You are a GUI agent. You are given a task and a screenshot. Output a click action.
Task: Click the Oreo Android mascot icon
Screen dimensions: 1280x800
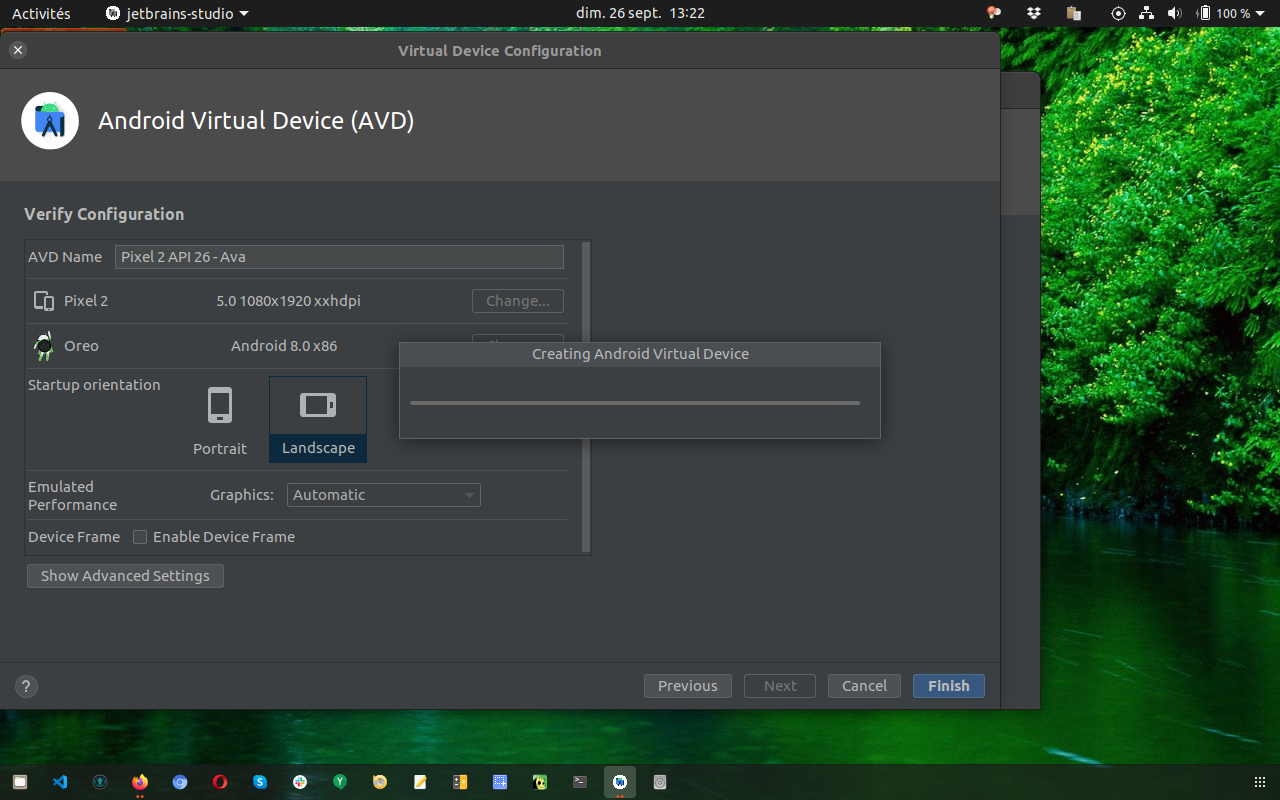tap(43, 346)
